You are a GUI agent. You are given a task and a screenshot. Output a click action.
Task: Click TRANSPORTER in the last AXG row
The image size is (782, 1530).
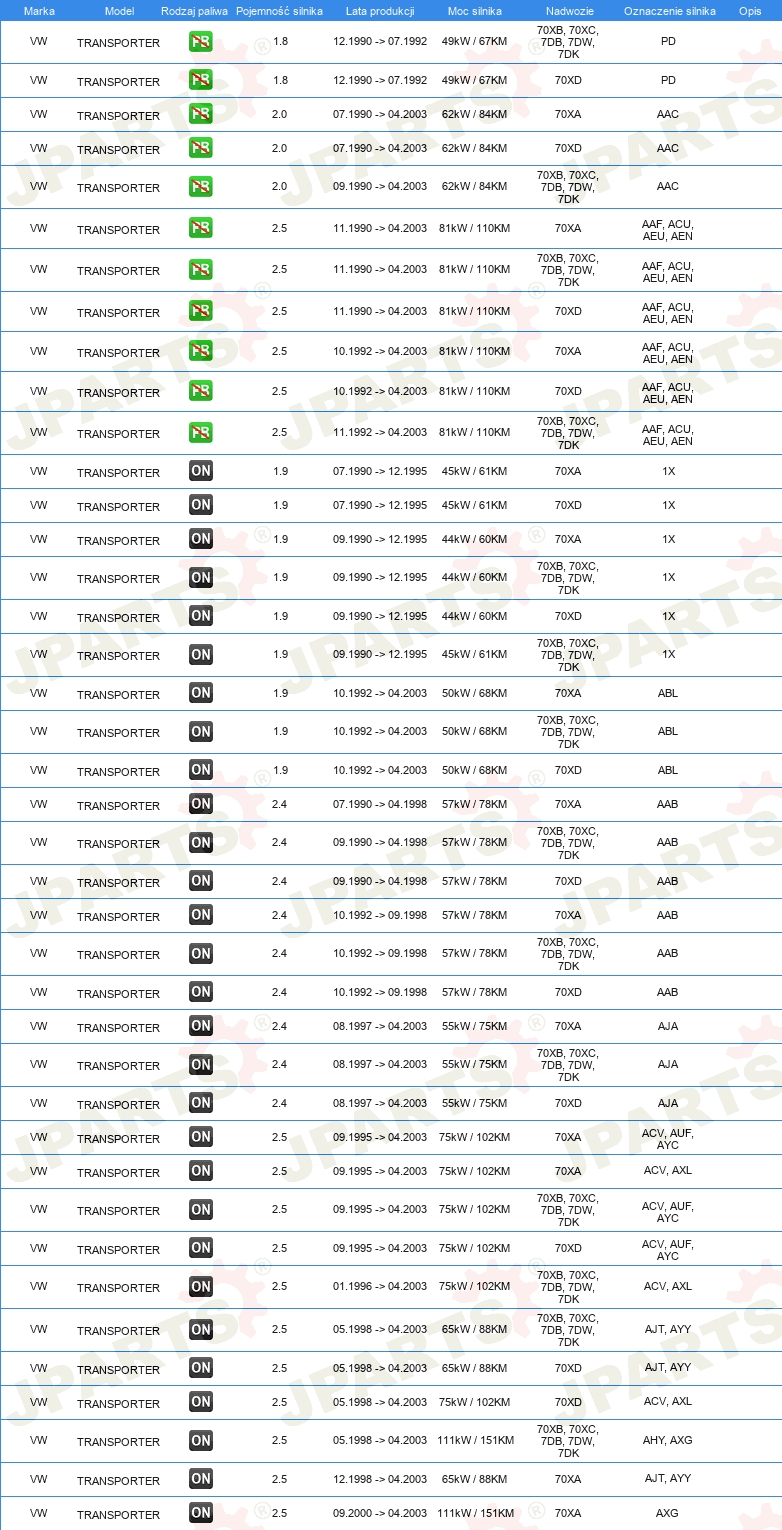(118, 1514)
